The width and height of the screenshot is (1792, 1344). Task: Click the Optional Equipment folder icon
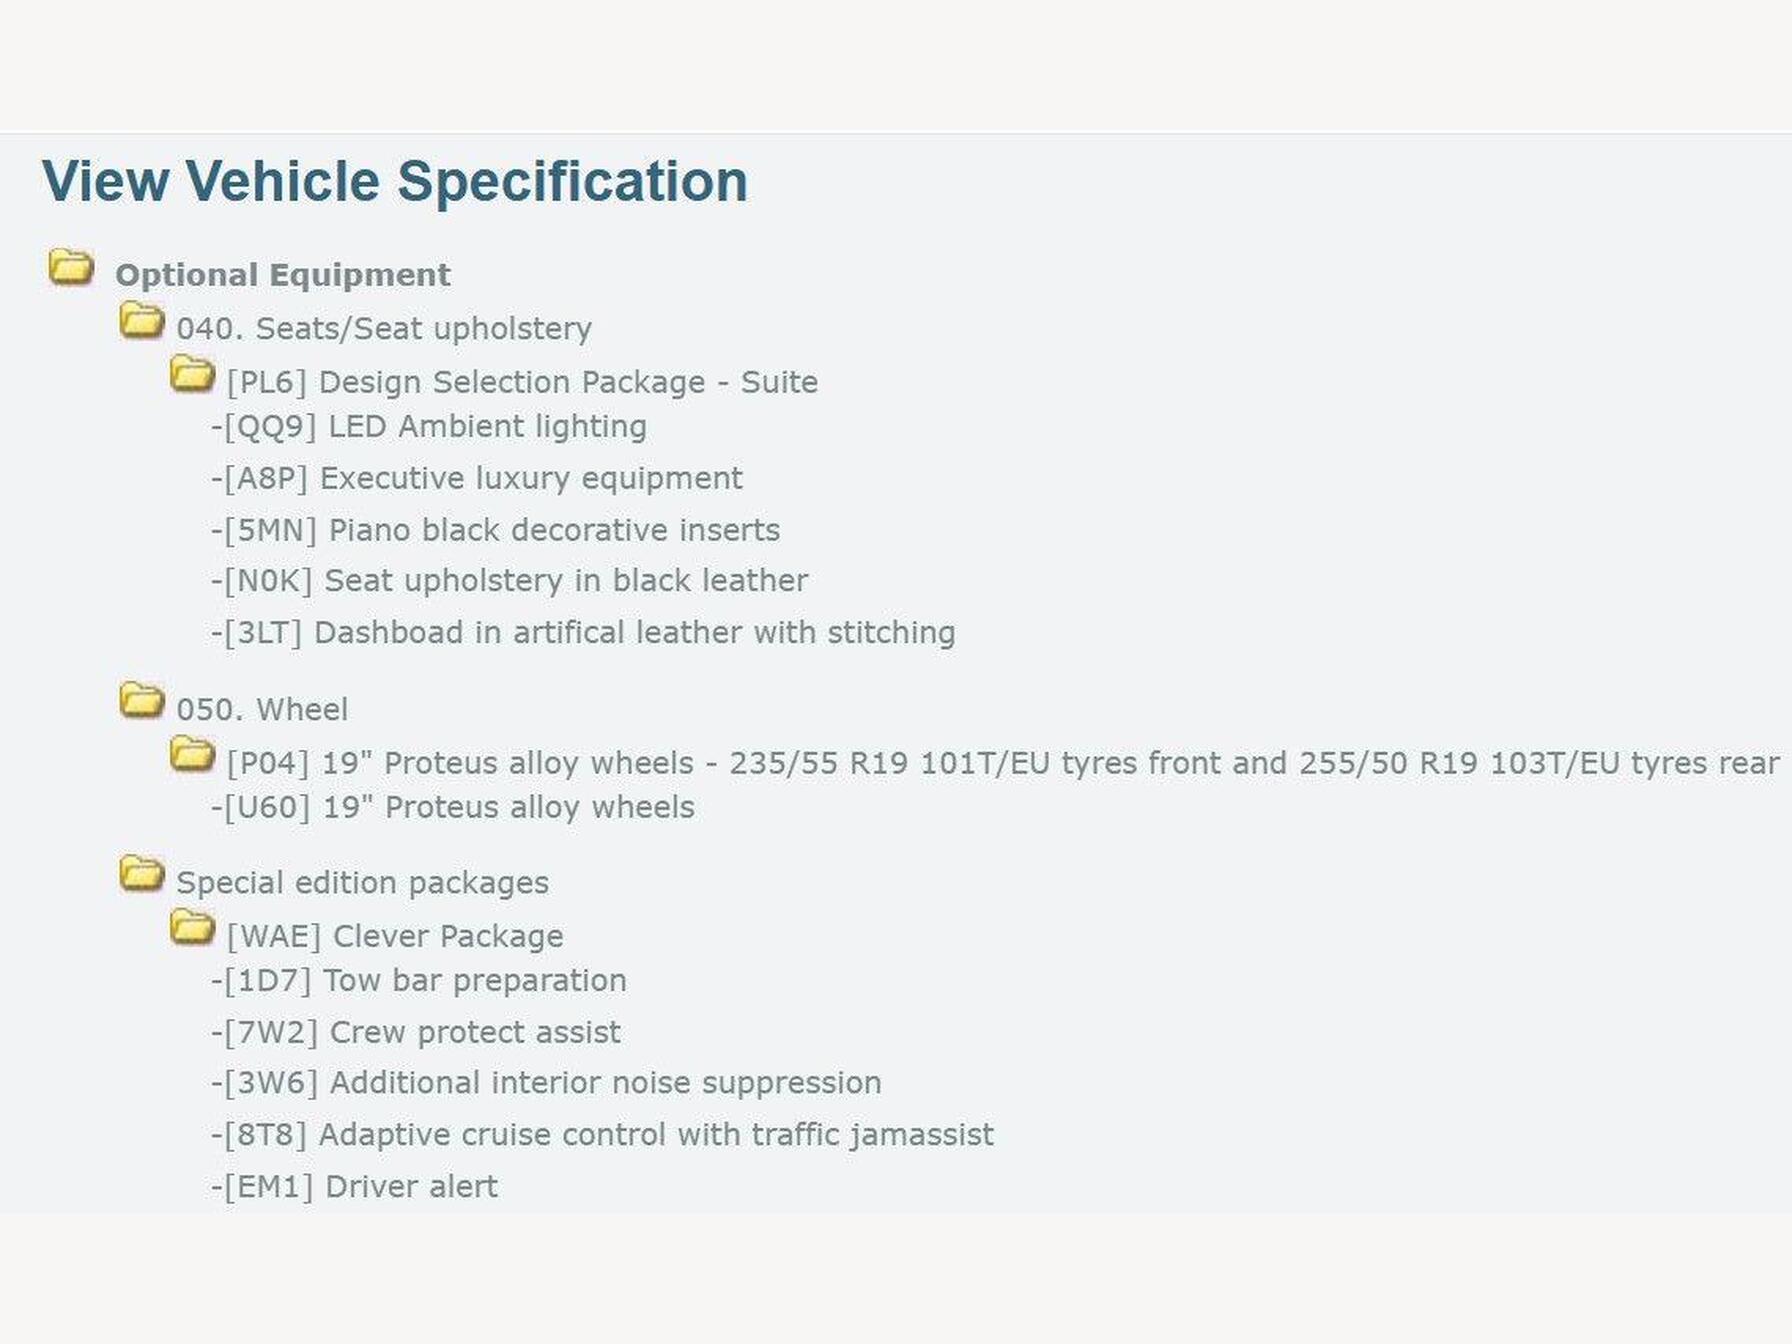pos(71,268)
